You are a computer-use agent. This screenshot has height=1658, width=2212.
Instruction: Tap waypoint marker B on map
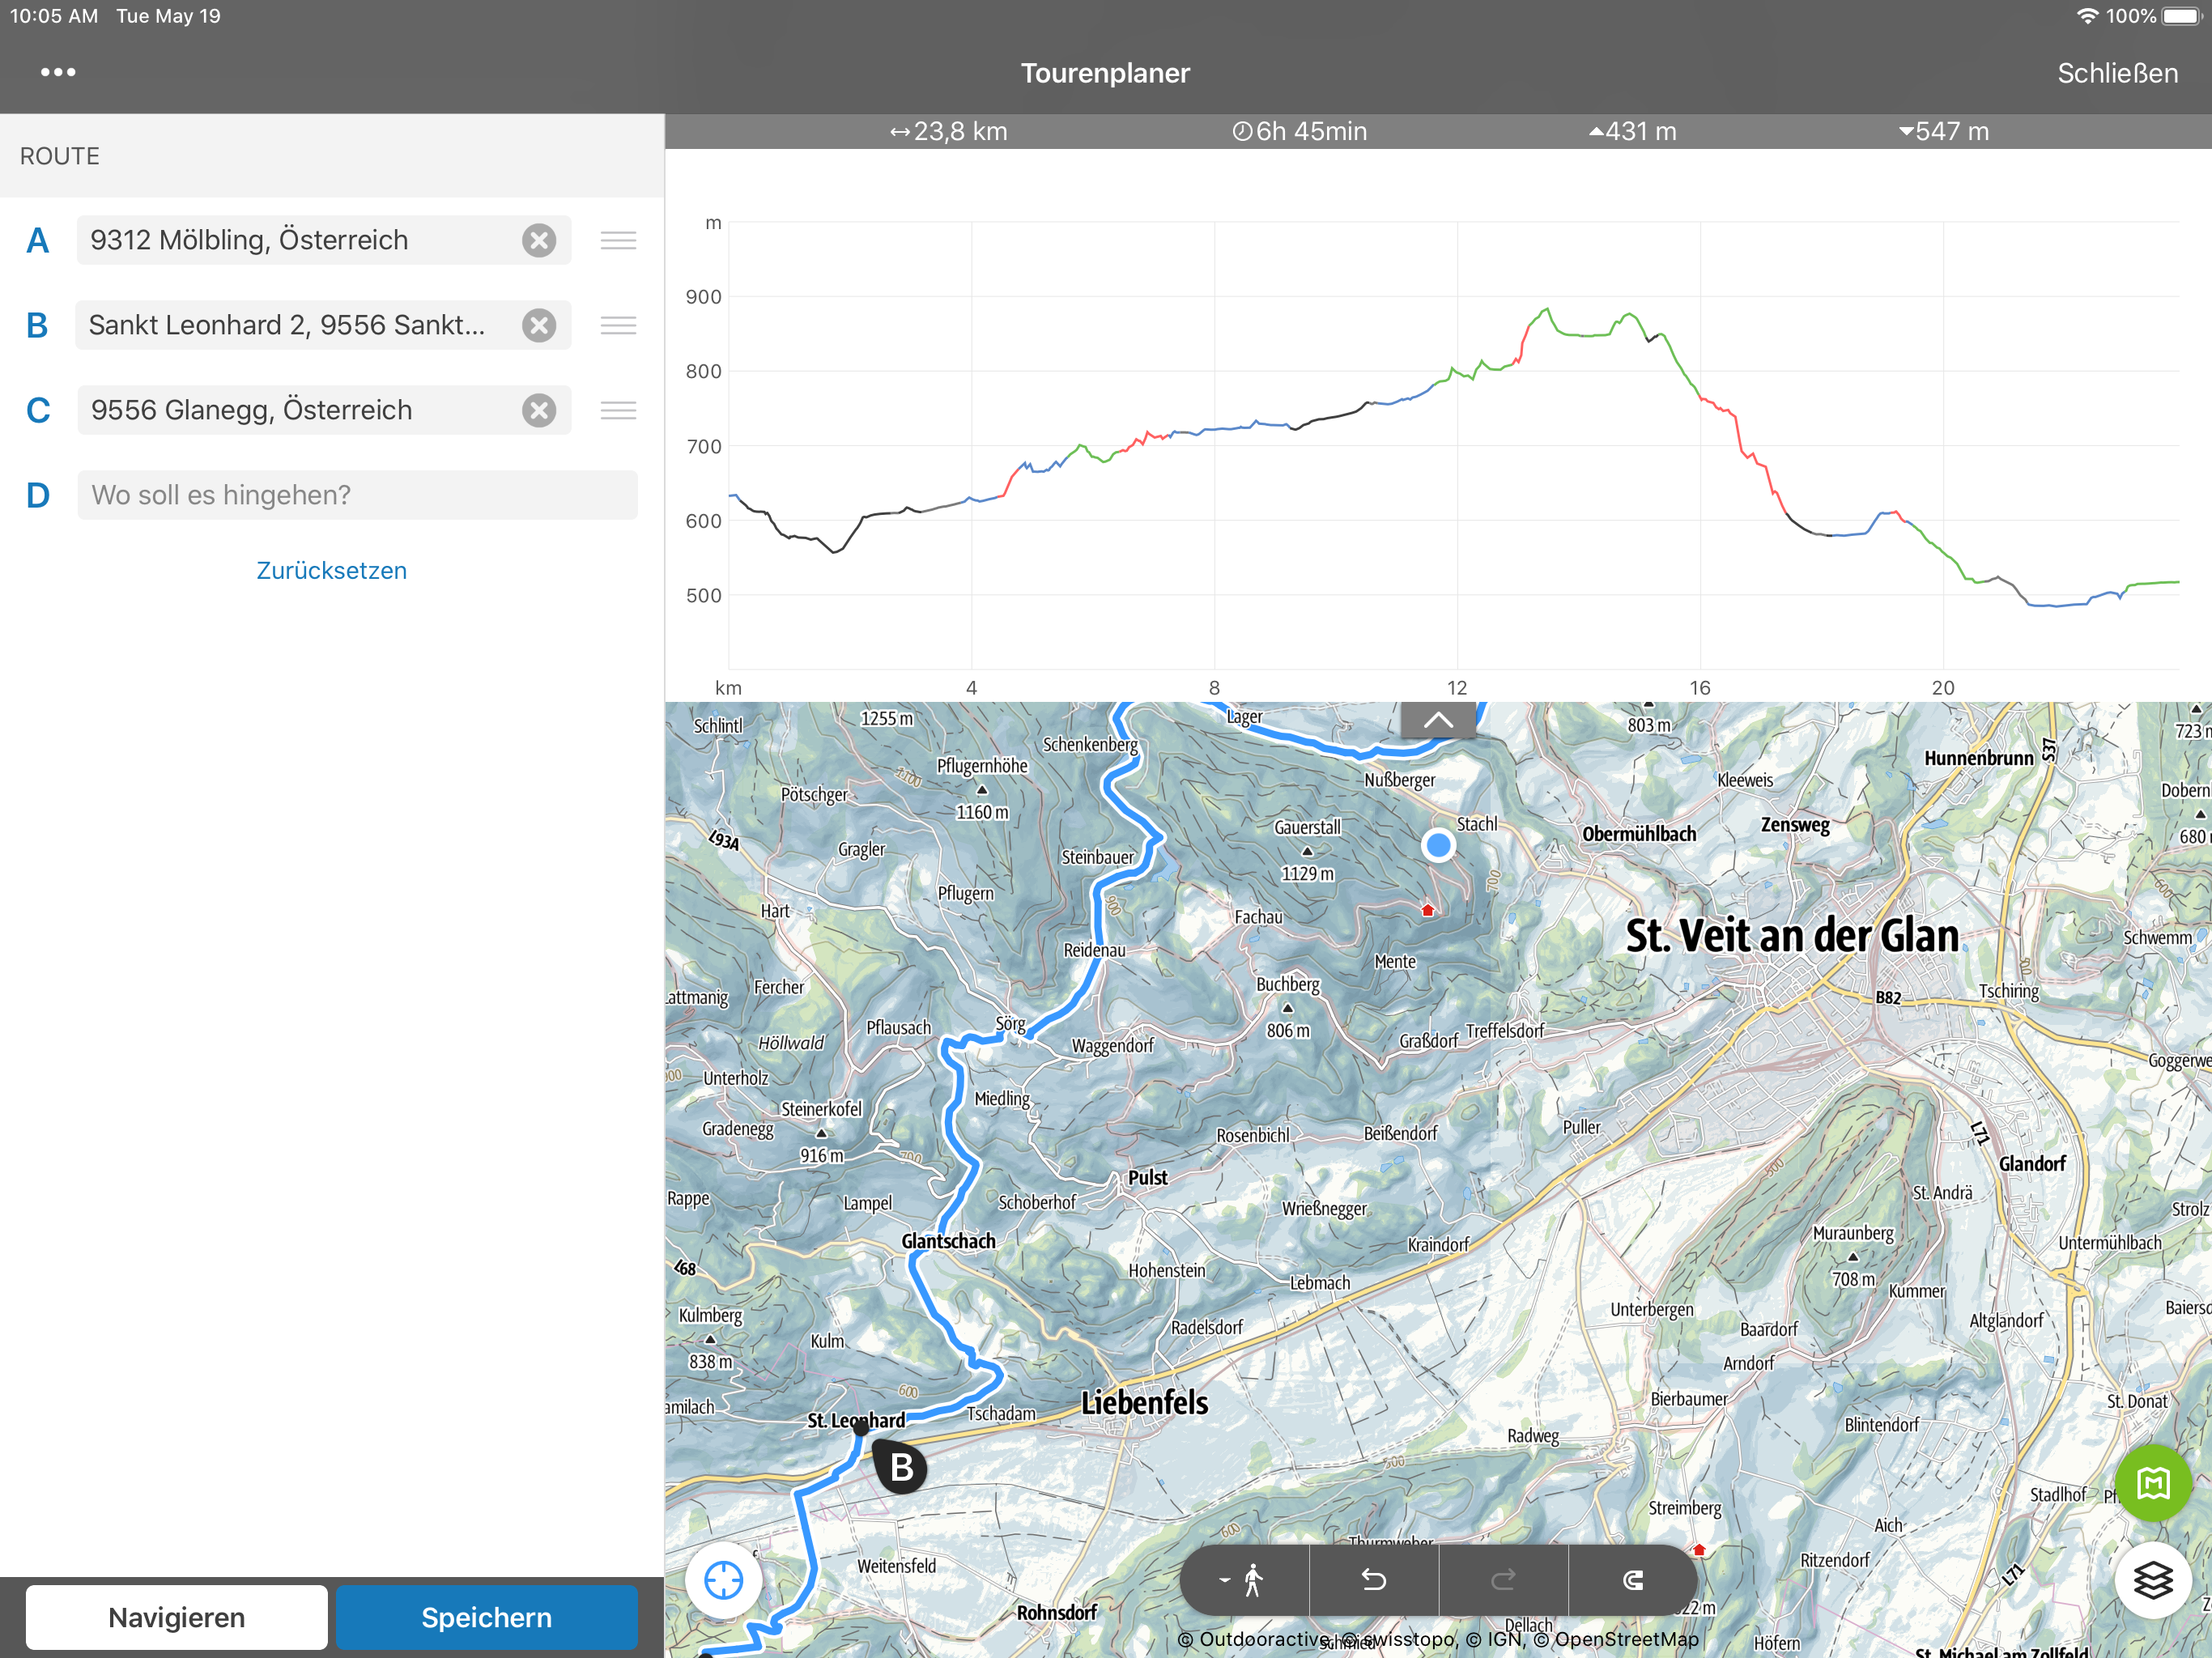coord(900,1467)
